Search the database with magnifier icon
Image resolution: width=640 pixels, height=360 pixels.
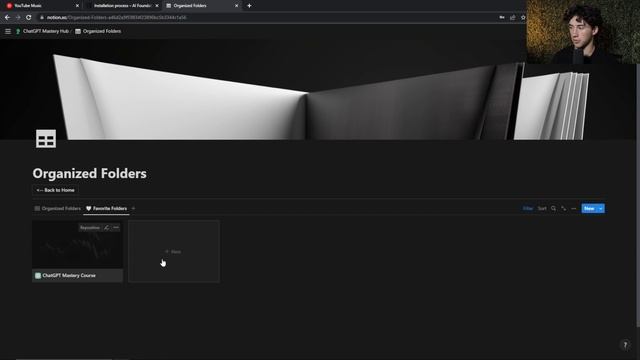pyautogui.click(x=553, y=209)
